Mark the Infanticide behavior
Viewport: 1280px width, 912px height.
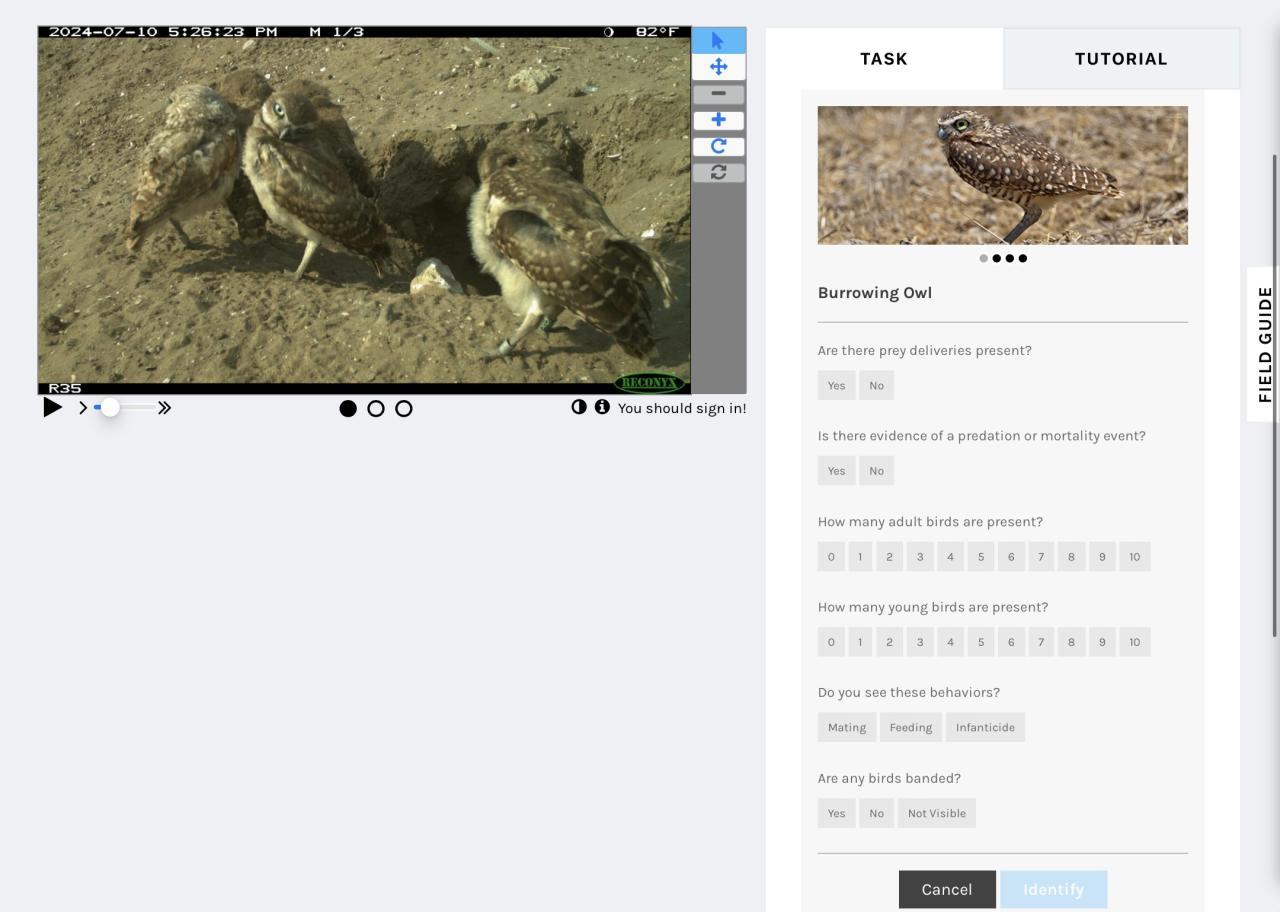click(985, 727)
